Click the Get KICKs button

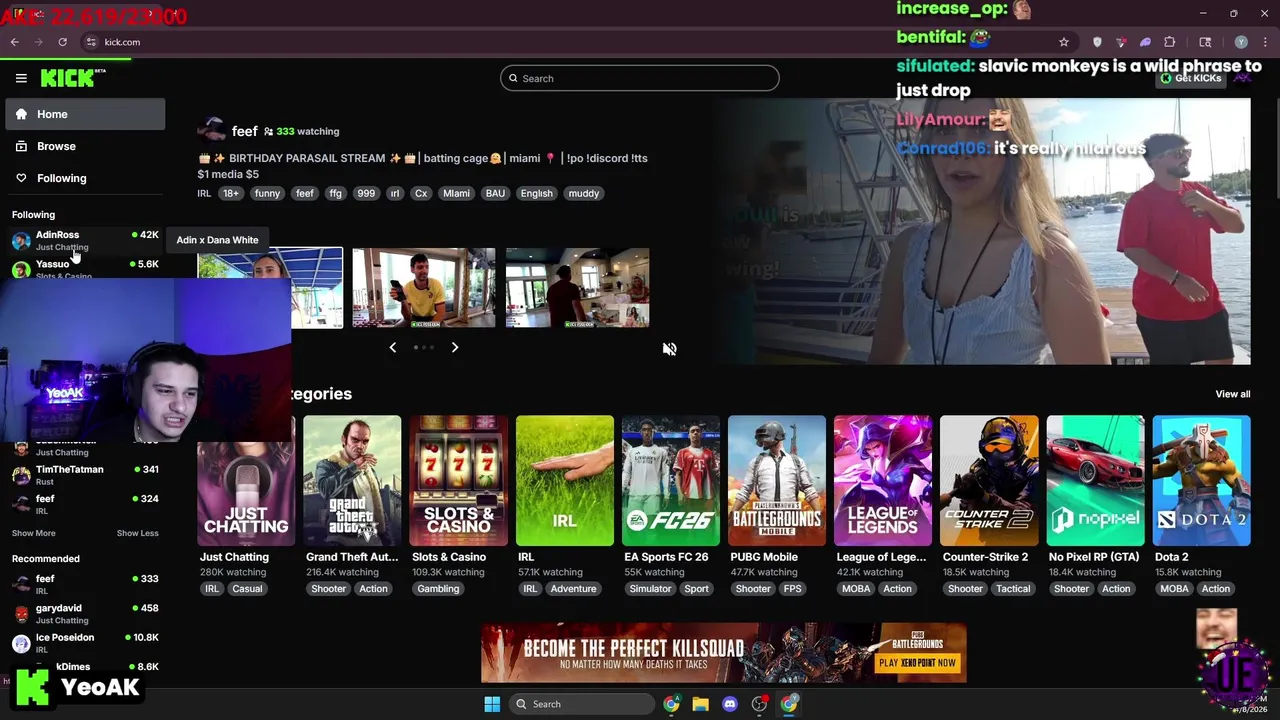[1191, 78]
